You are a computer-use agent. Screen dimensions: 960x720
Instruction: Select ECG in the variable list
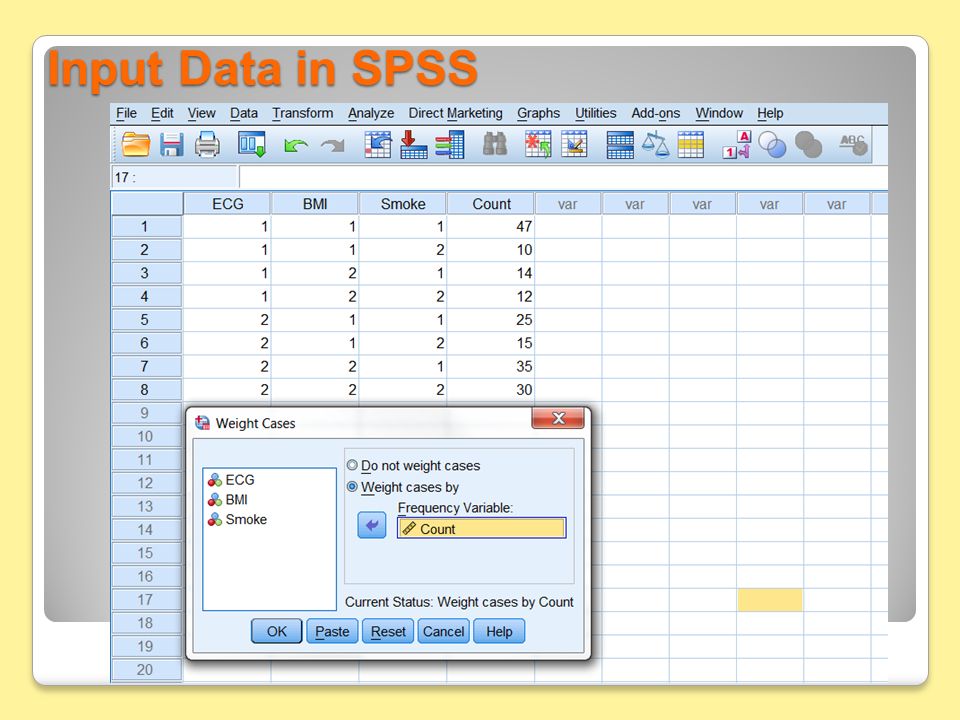231,480
